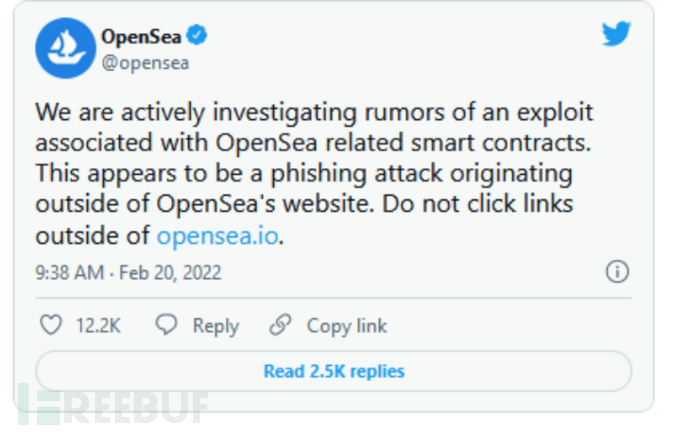The width and height of the screenshot is (690, 432).
Task: Click the 12.2K likes count
Action: pos(98,326)
